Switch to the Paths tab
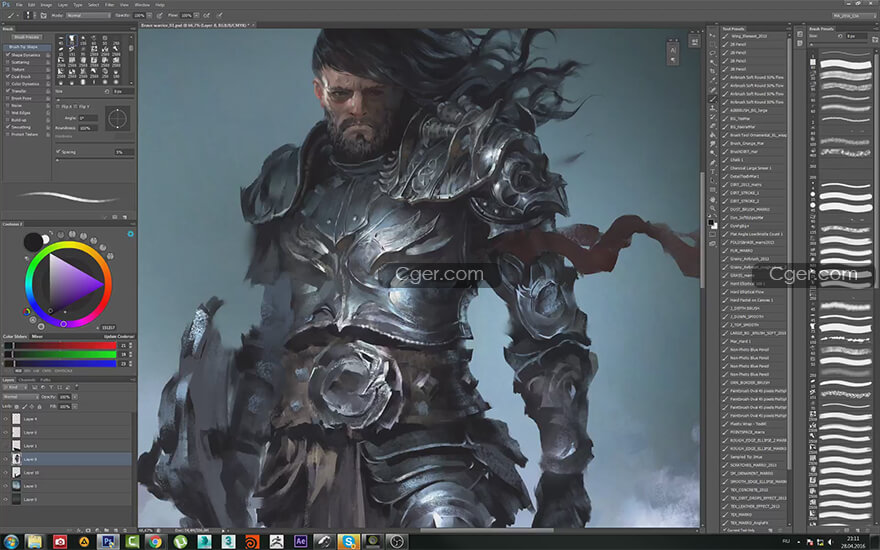This screenshot has height=550, width=880. point(45,380)
